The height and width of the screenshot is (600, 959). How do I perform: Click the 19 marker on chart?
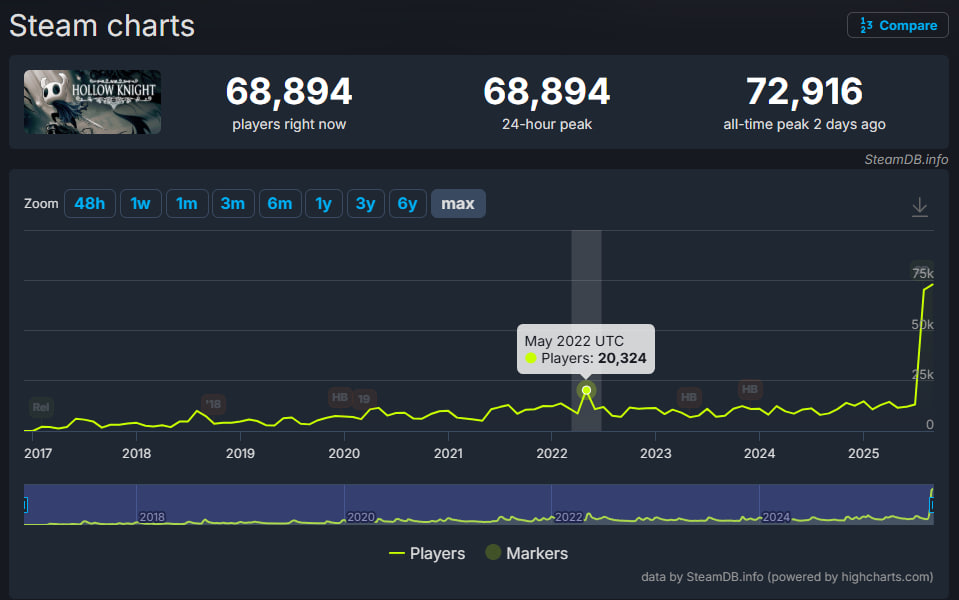[x=364, y=399]
